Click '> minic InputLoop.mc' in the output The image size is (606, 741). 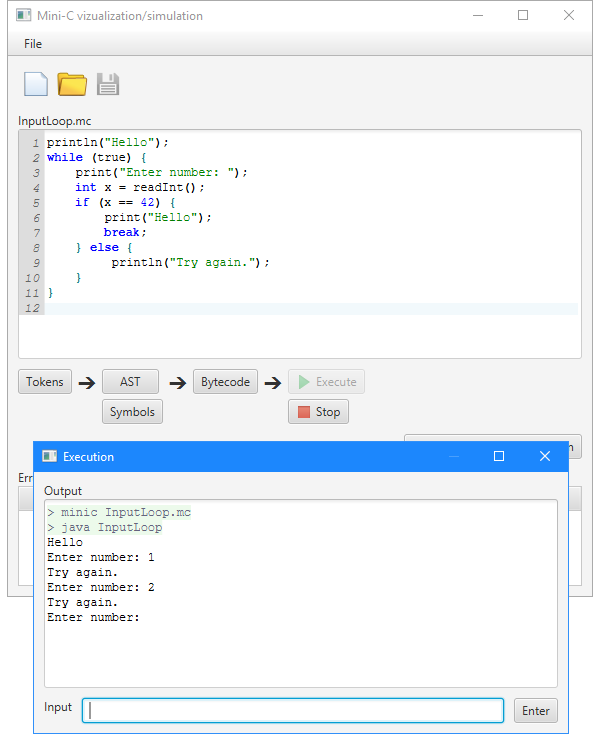[119, 512]
